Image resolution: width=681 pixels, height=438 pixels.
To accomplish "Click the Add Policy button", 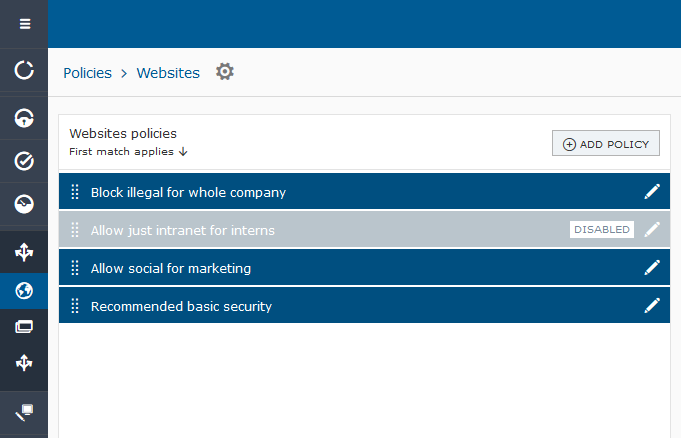I will 606,144.
